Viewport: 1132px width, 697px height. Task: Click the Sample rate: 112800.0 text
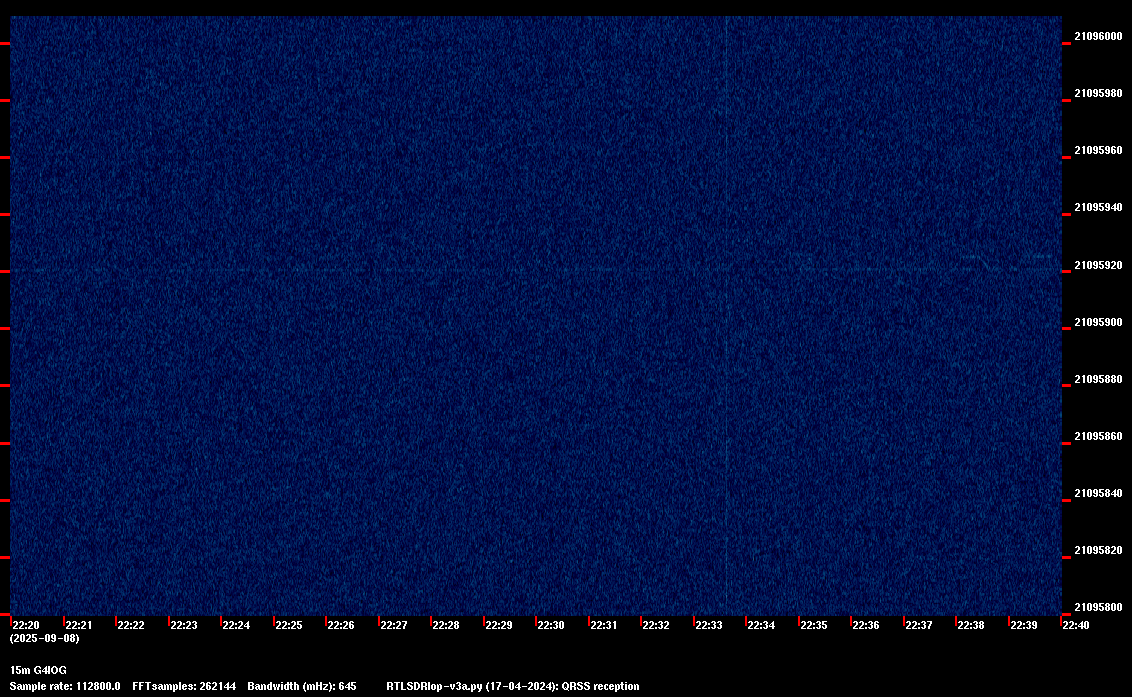pos(65,686)
